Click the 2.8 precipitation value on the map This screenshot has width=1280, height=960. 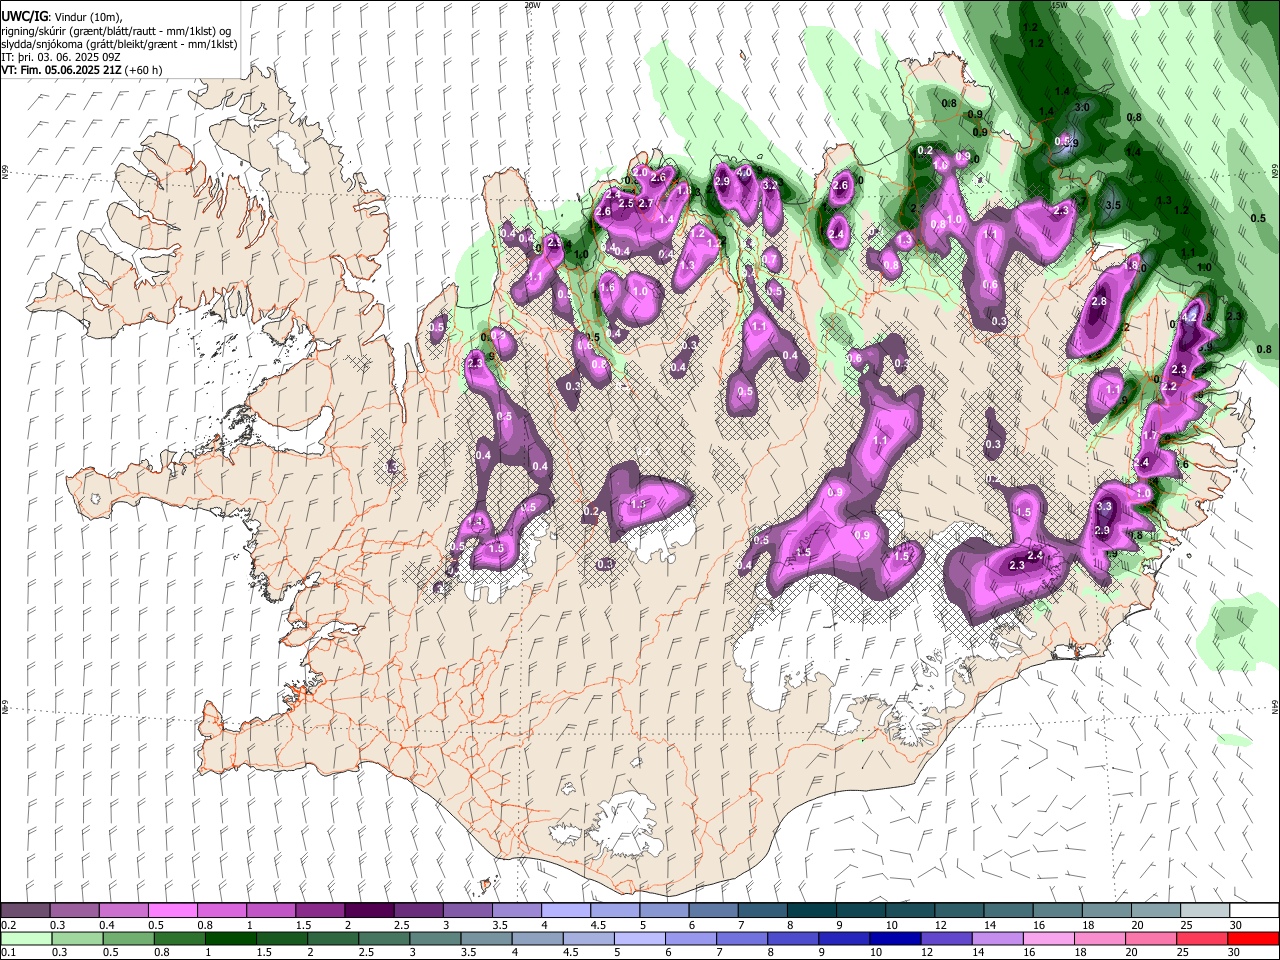(1100, 302)
